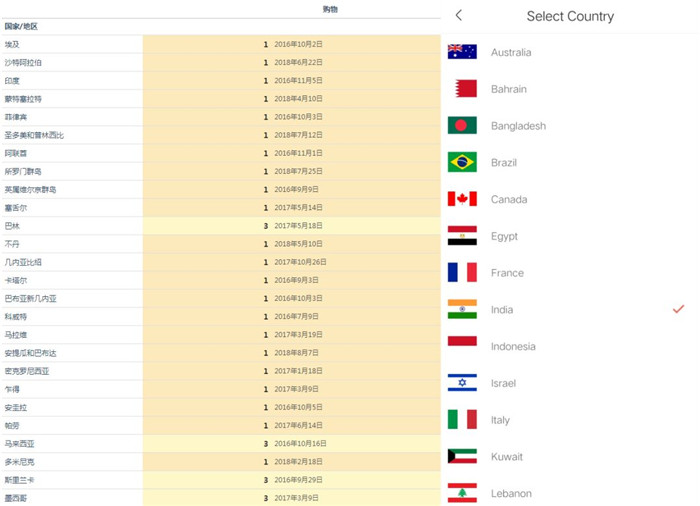Image resolution: width=700 pixels, height=506 pixels.
Task: Click the 国家/地区 column header
Action: tap(22, 26)
